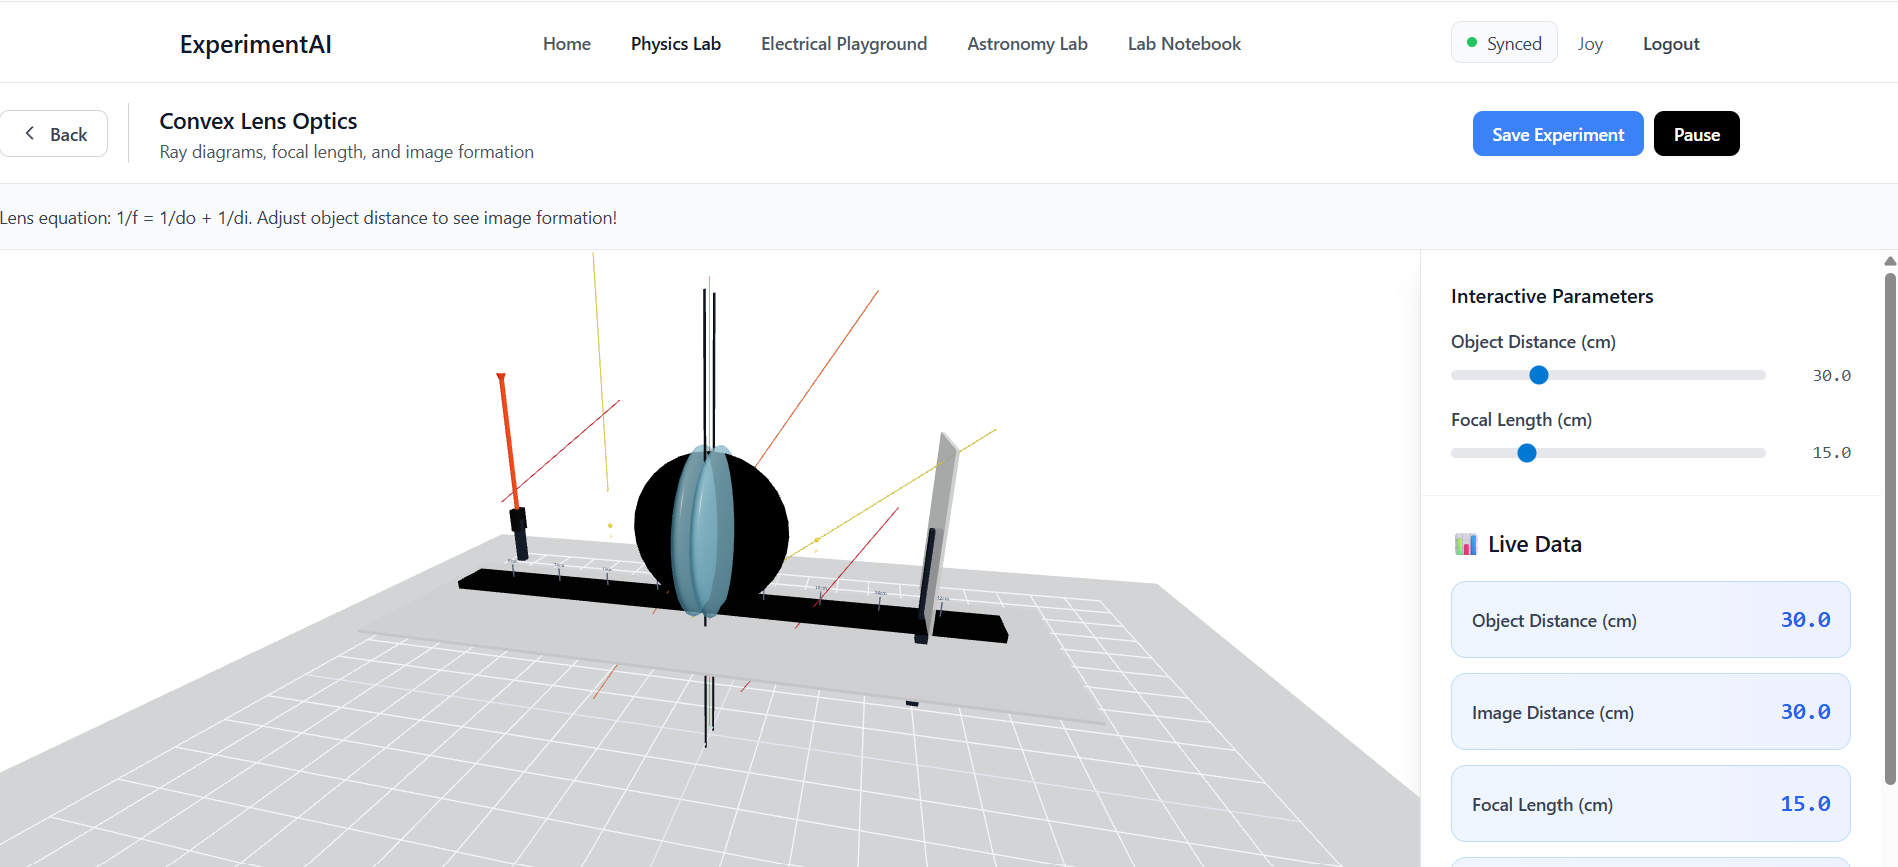This screenshot has height=867, width=1898.
Task: Open Electrical Playground
Action: 843,44
